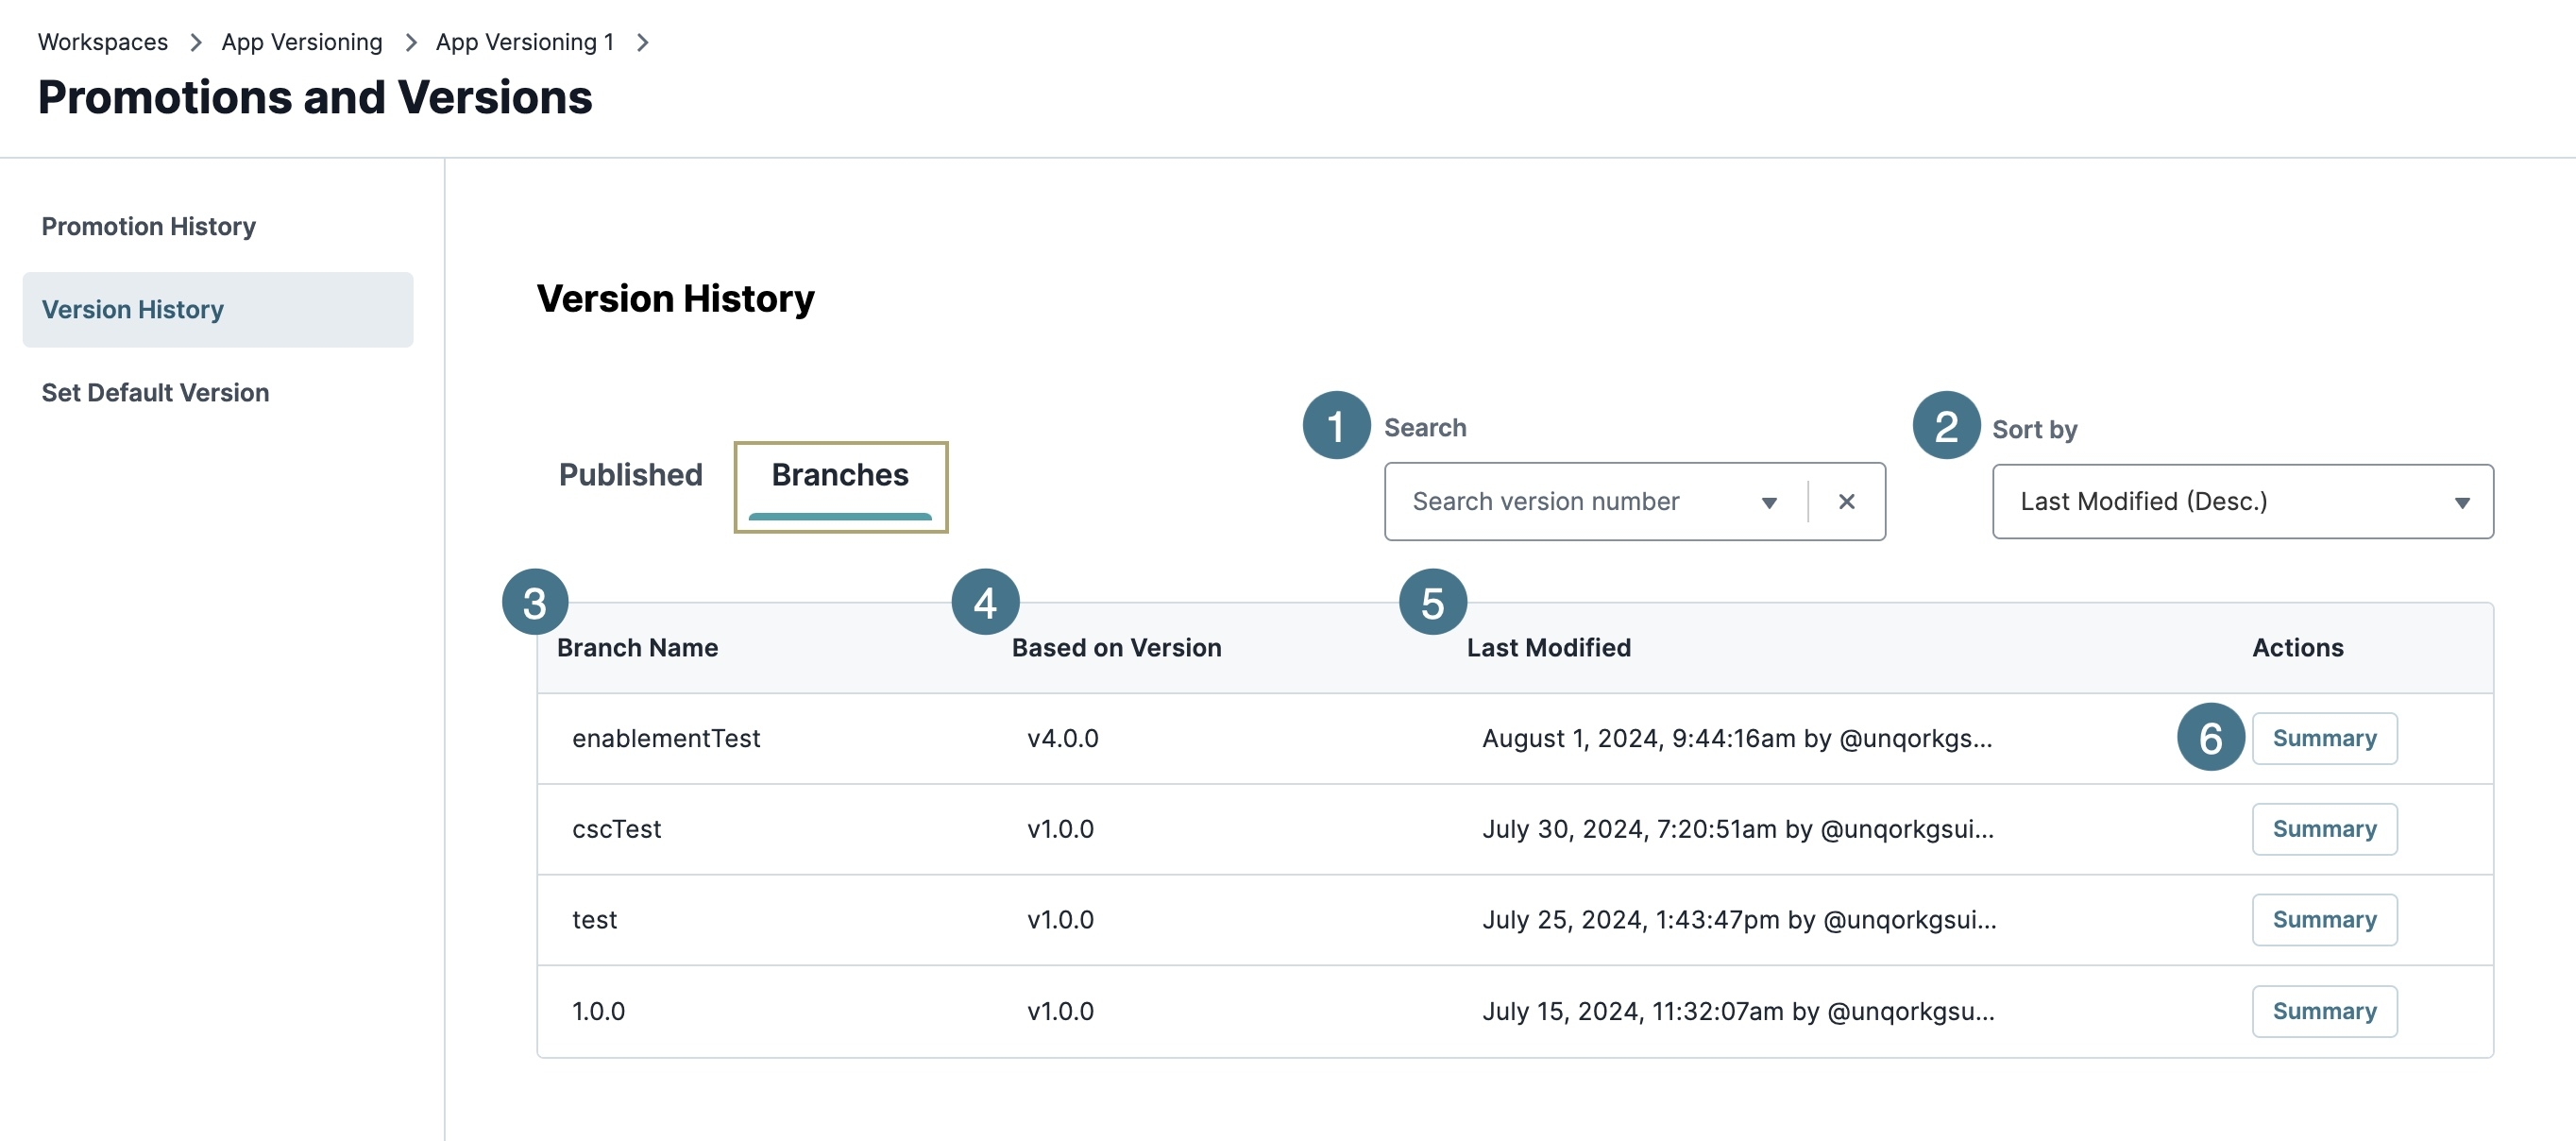Screen dimensions: 2576x1141
Task: Open Promotion History in the sidebar
Action: click(x=148, y=226)
